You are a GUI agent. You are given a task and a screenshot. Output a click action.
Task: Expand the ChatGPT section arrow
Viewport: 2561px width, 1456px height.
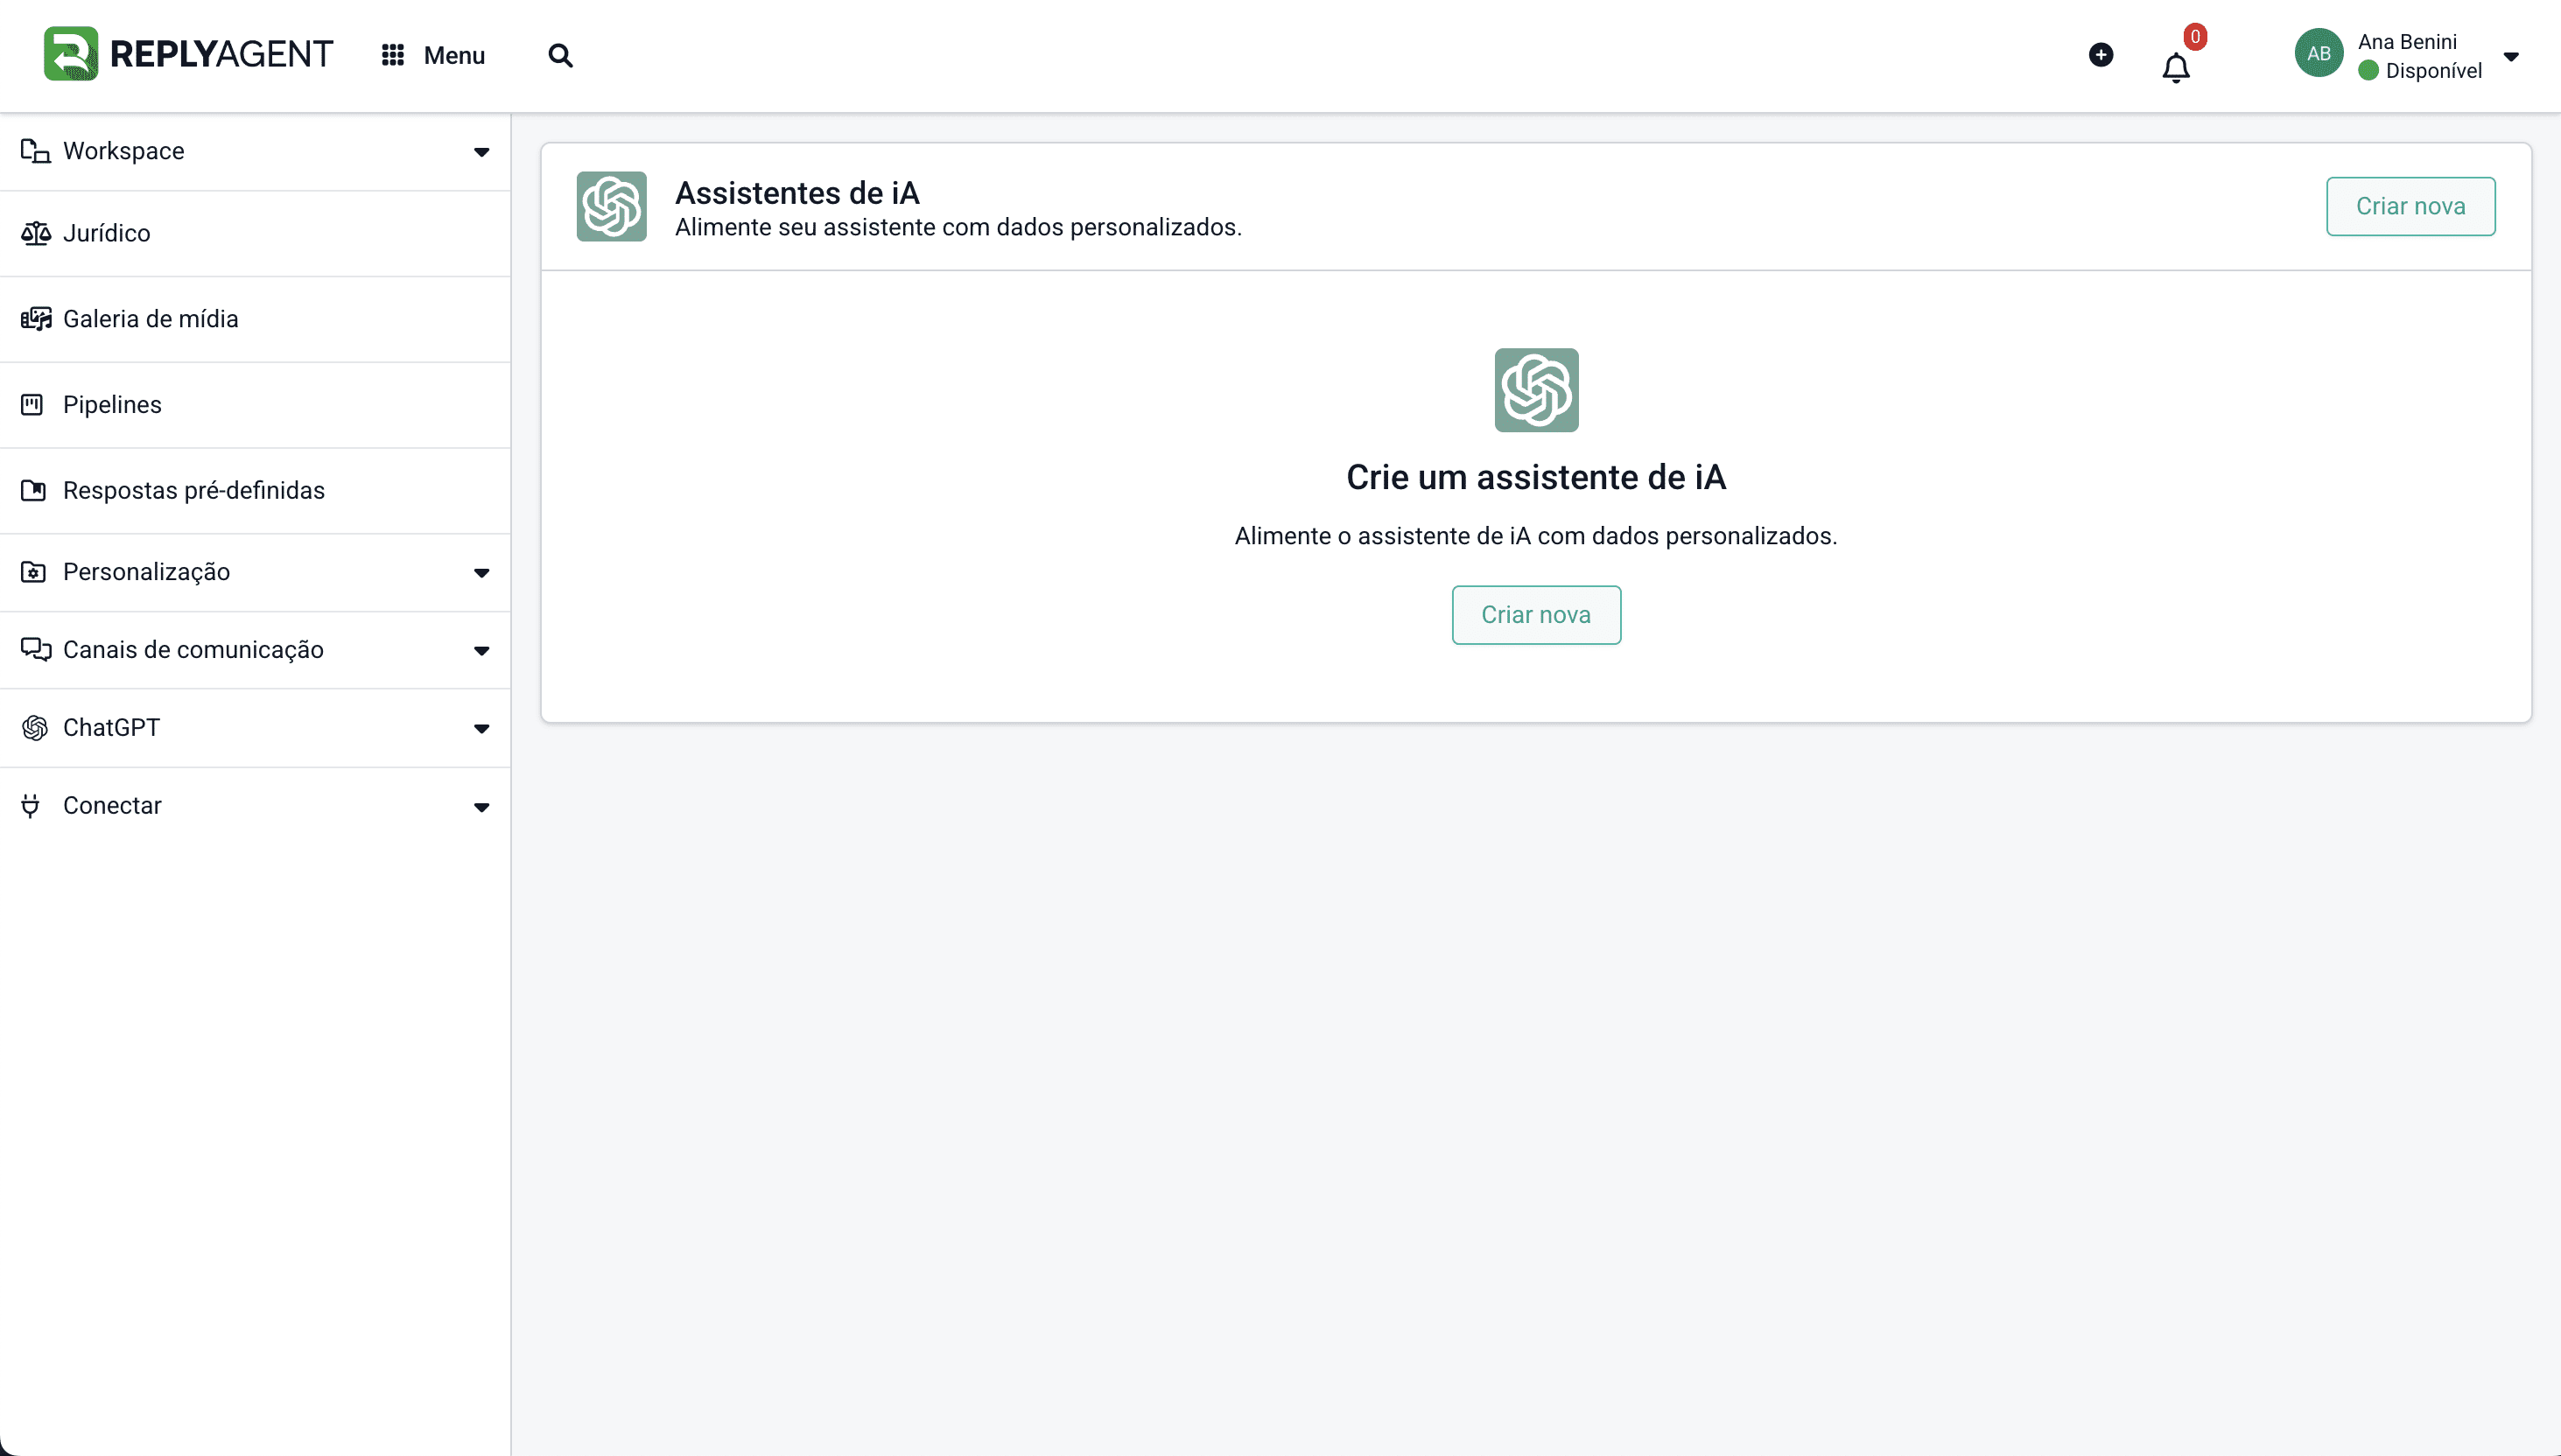(x=482, y=729)
